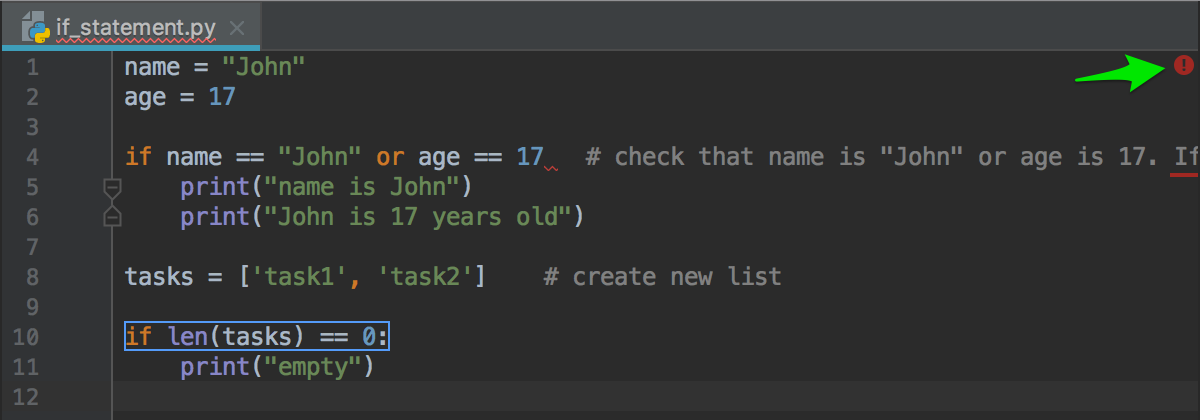This screenshot has width=1200, height=420.
Task: Click the red error indicator icon
Action: [1184, 66]
